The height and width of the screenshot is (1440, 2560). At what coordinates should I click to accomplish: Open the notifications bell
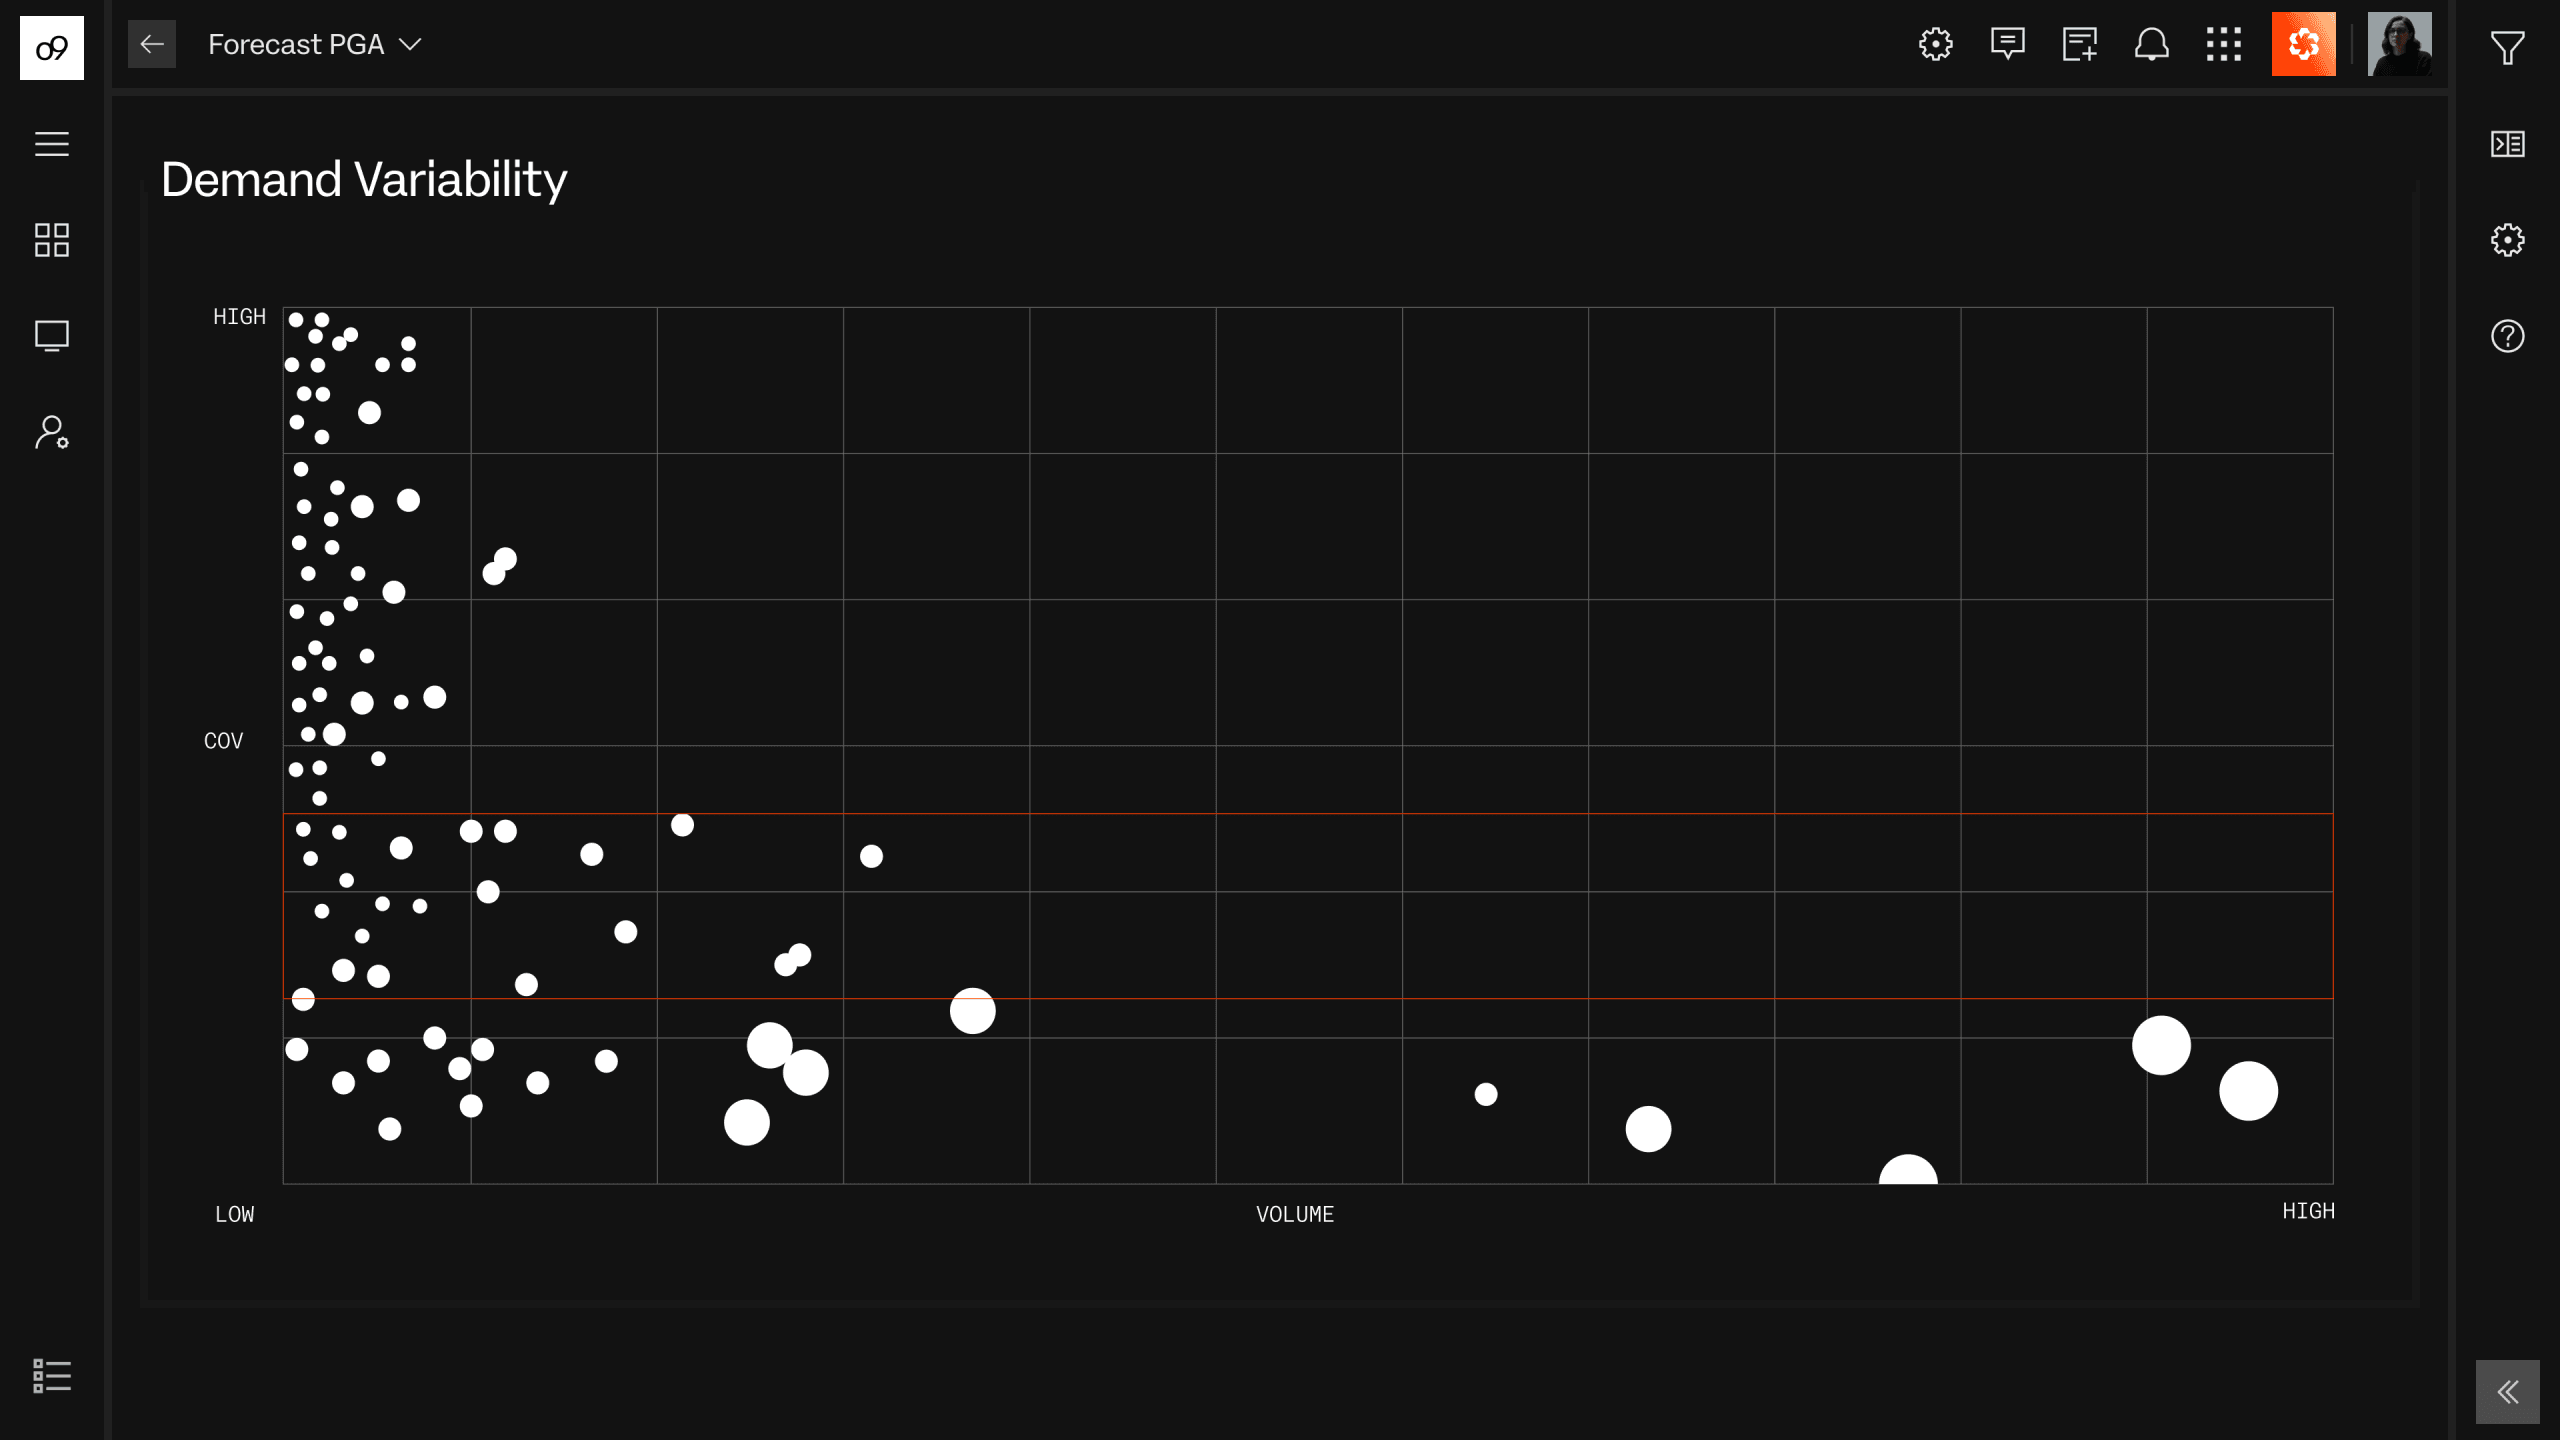click(2152, 44)
